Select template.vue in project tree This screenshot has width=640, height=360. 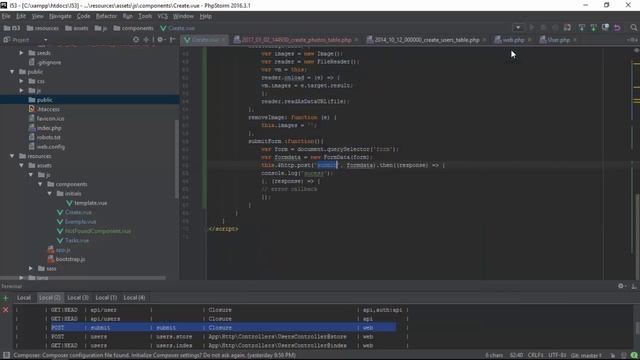pyautogui.click(x=87, y=203)
